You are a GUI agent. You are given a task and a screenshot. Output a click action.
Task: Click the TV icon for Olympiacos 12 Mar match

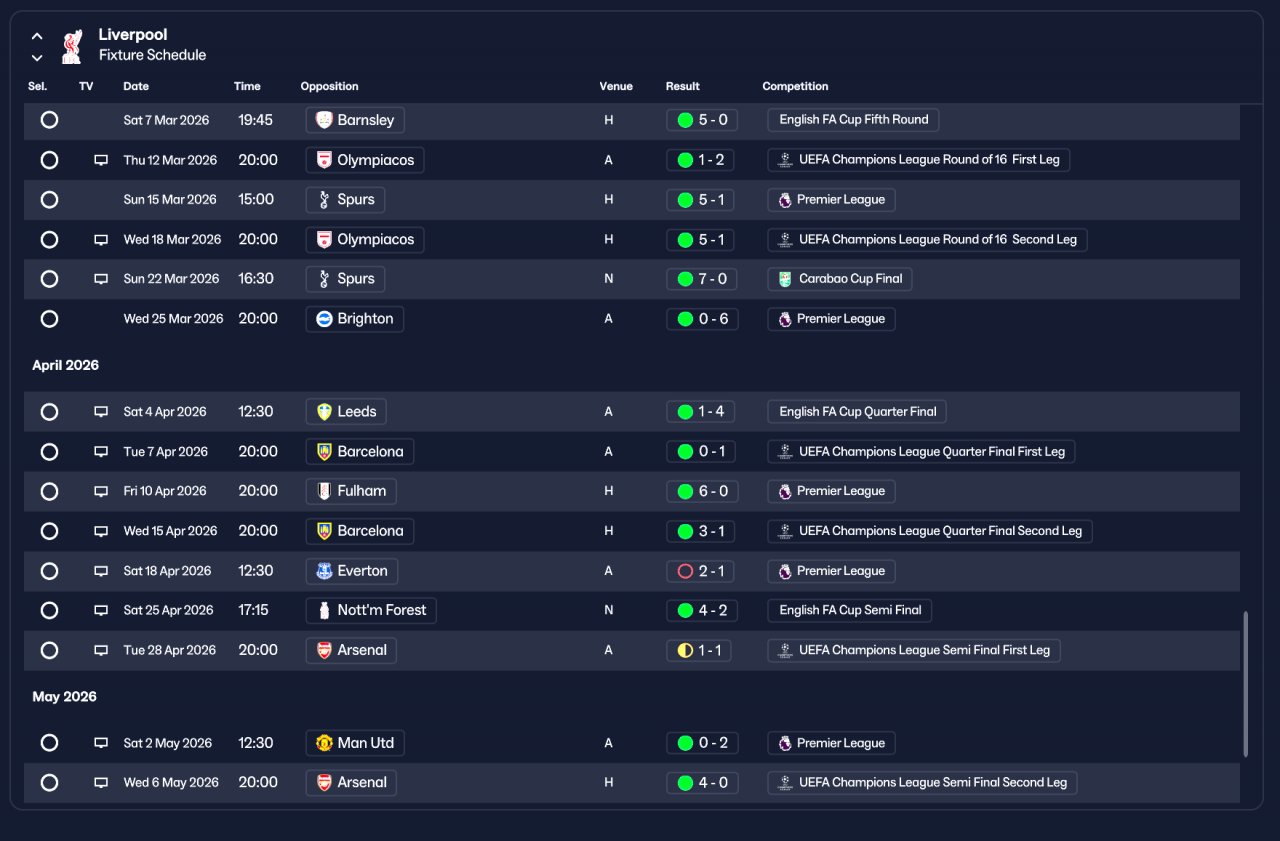tap(101, 160)
